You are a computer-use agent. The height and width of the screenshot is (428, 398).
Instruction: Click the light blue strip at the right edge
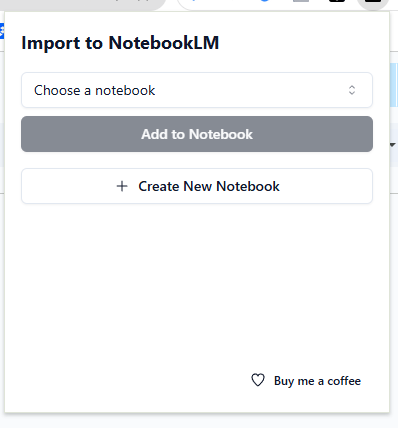tap(394, 85)
